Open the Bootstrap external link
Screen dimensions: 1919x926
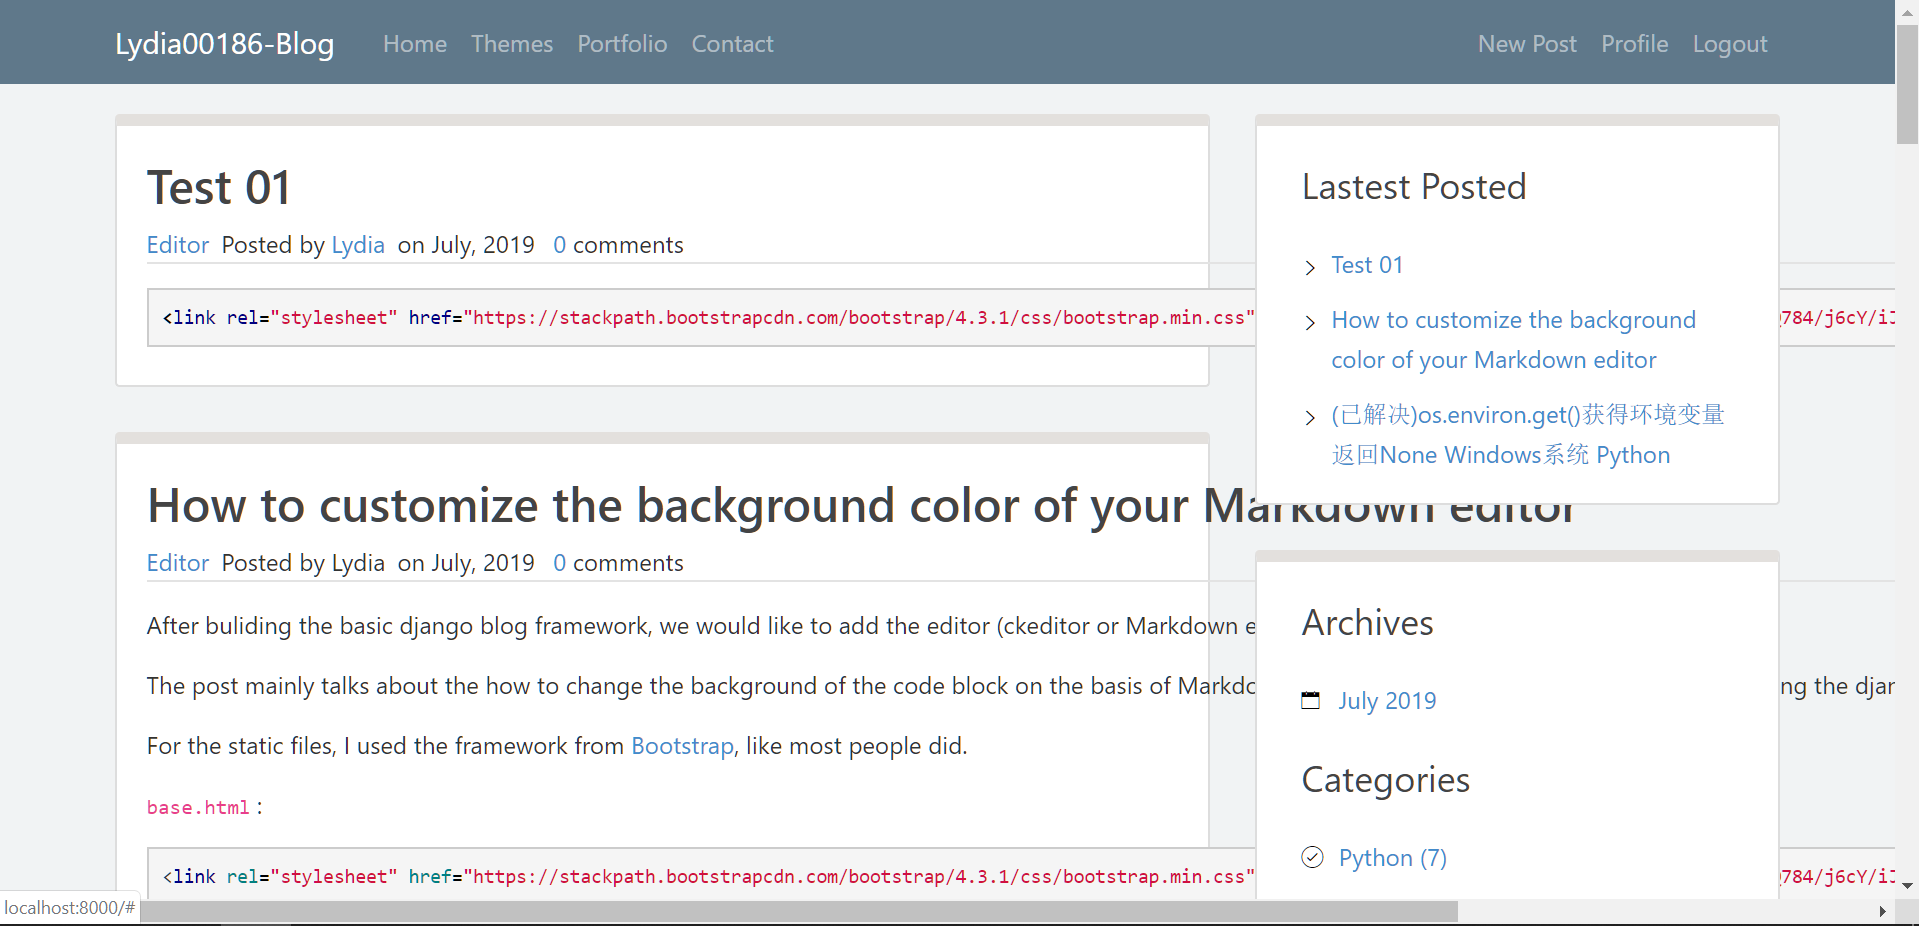681,745
